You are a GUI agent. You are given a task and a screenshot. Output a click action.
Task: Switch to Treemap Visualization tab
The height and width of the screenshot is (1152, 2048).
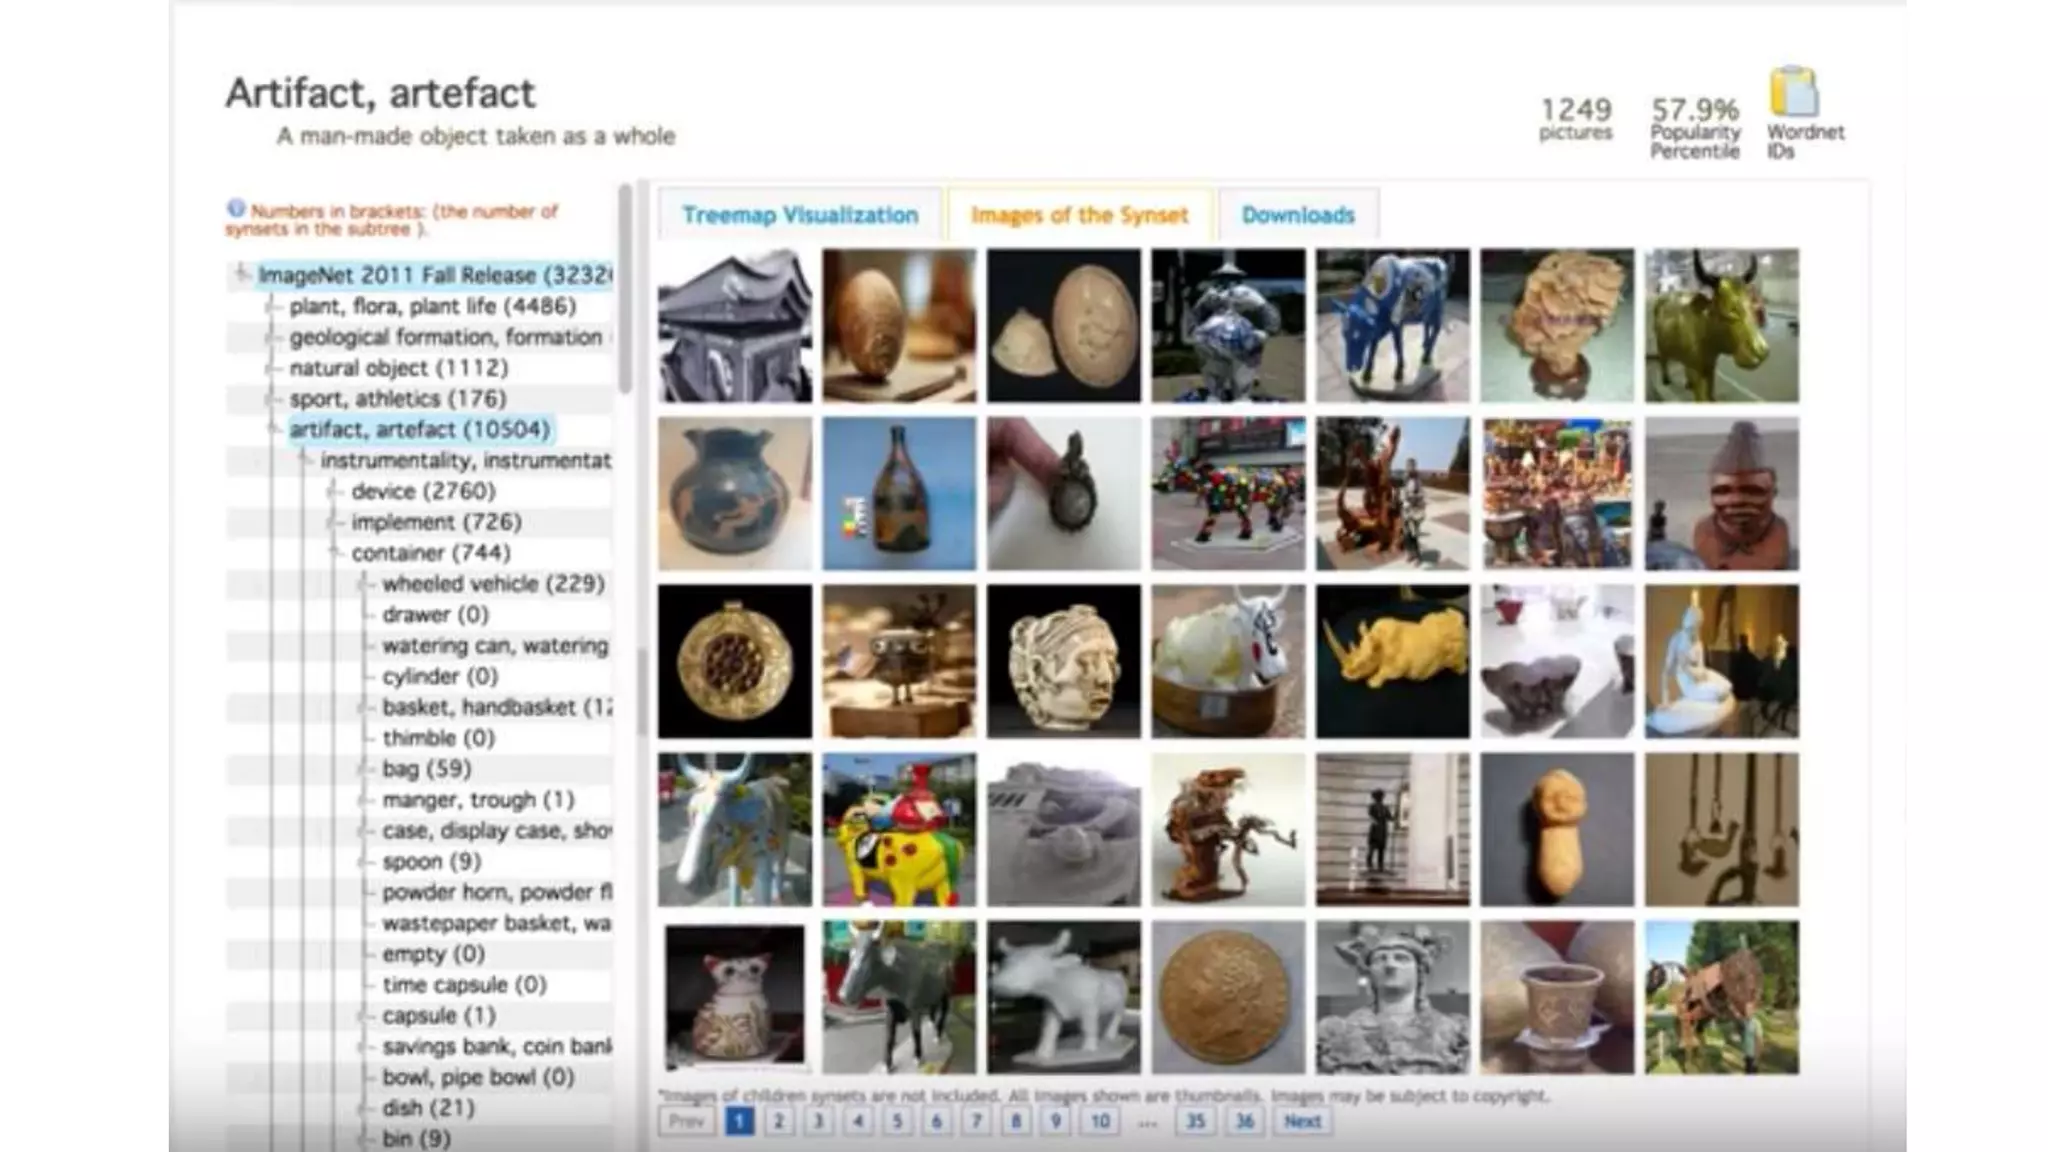click(799, 215)
